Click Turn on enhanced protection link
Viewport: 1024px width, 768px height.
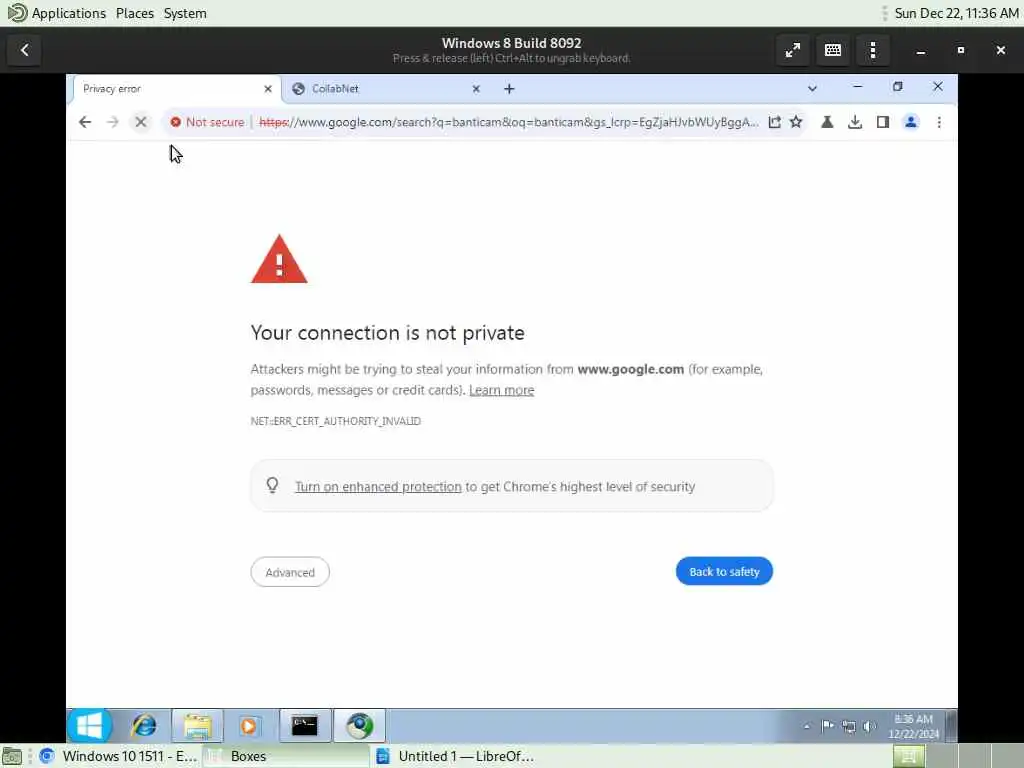(x=378, y=487)
